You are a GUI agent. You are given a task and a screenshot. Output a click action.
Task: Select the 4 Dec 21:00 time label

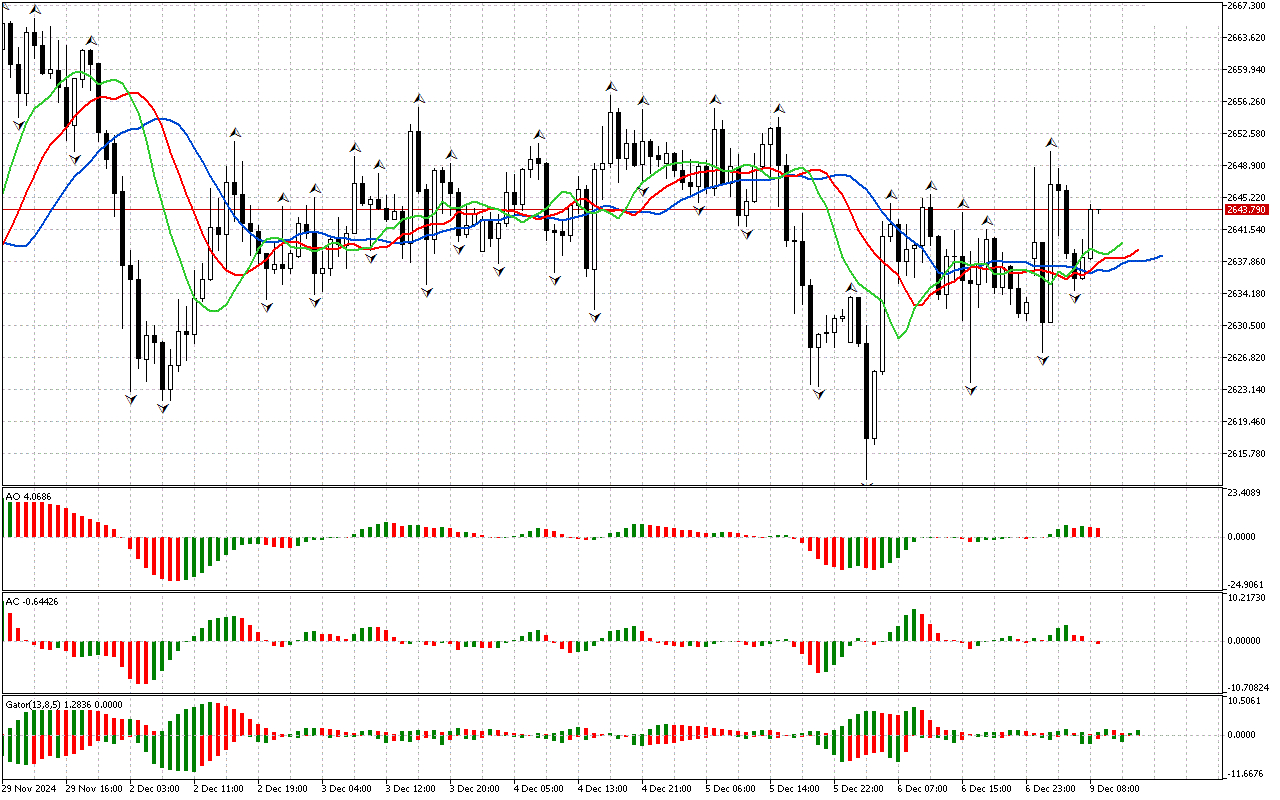click(x=668, y=788)
